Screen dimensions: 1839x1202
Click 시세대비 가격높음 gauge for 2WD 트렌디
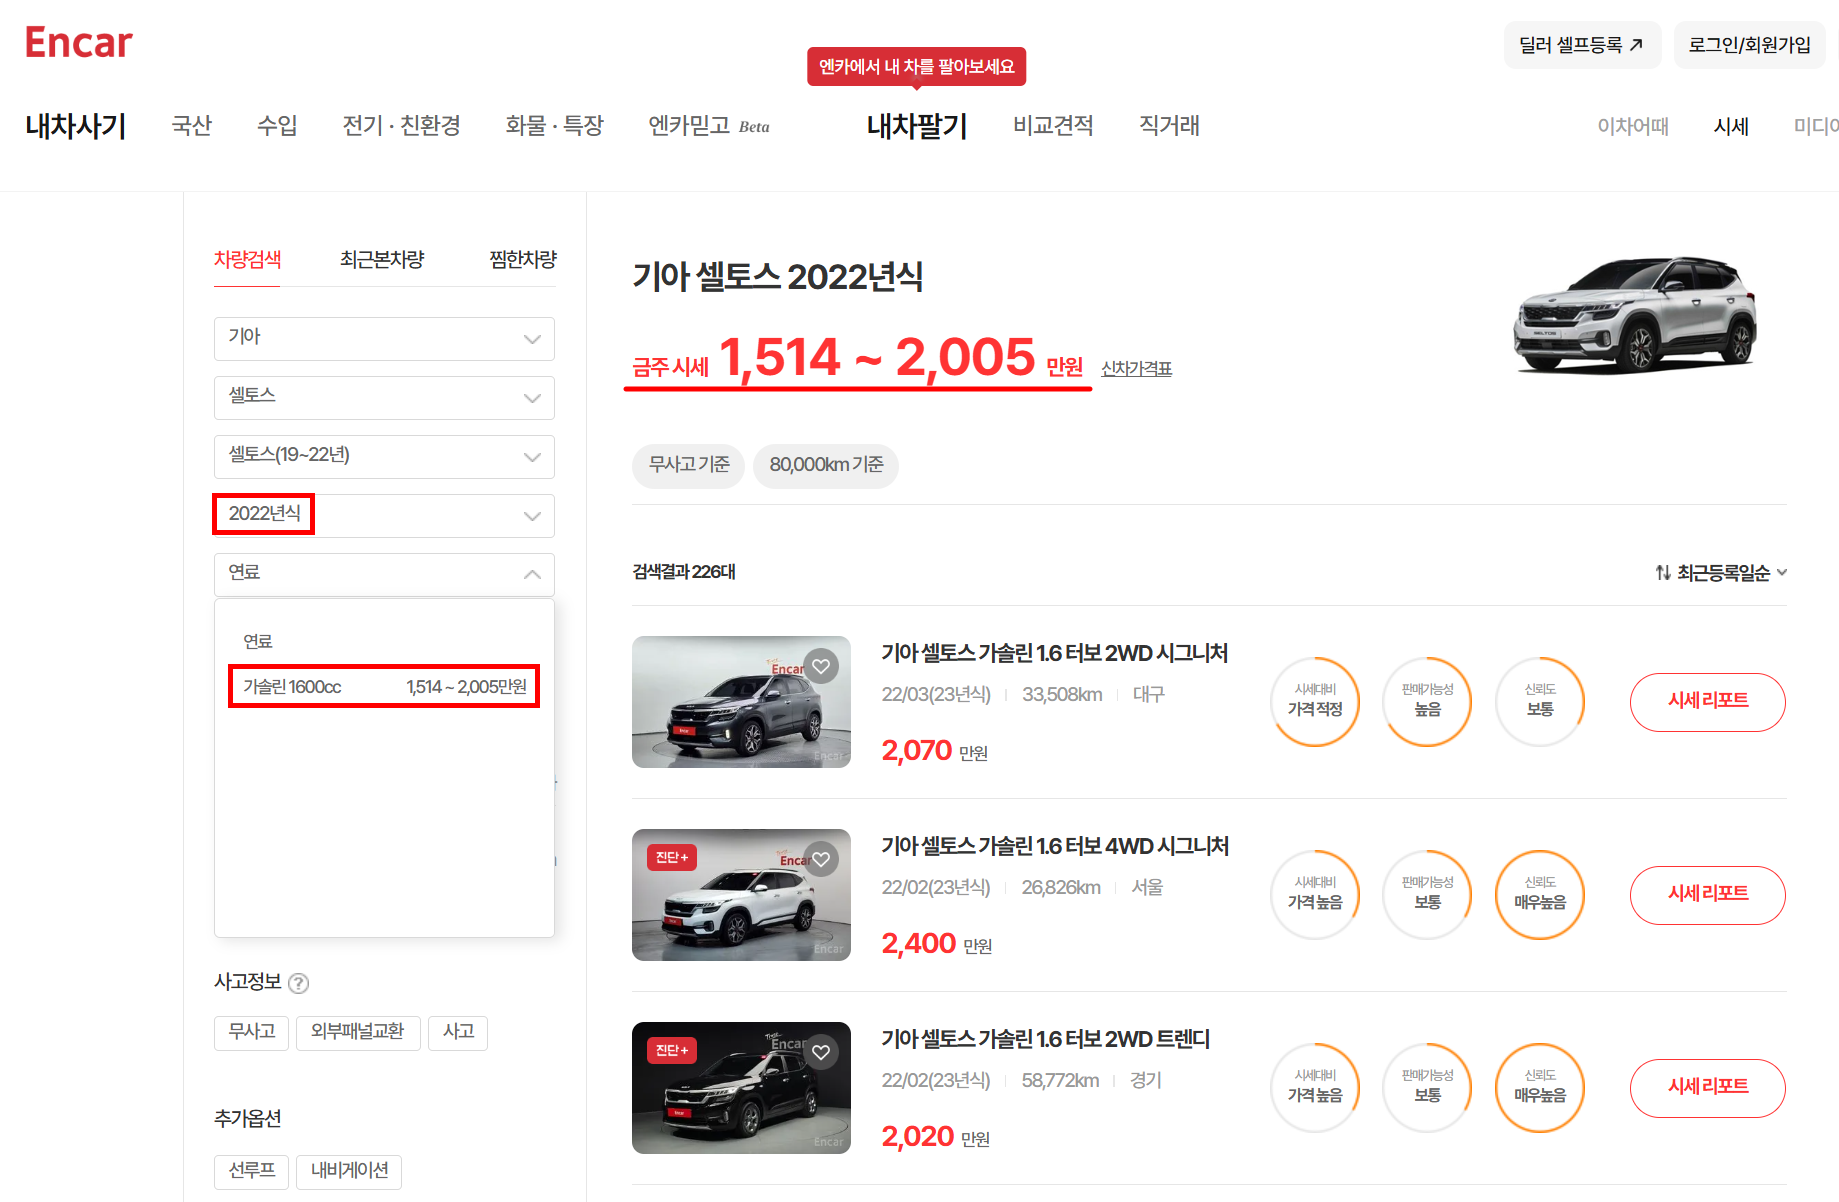click(1315, 1088)
